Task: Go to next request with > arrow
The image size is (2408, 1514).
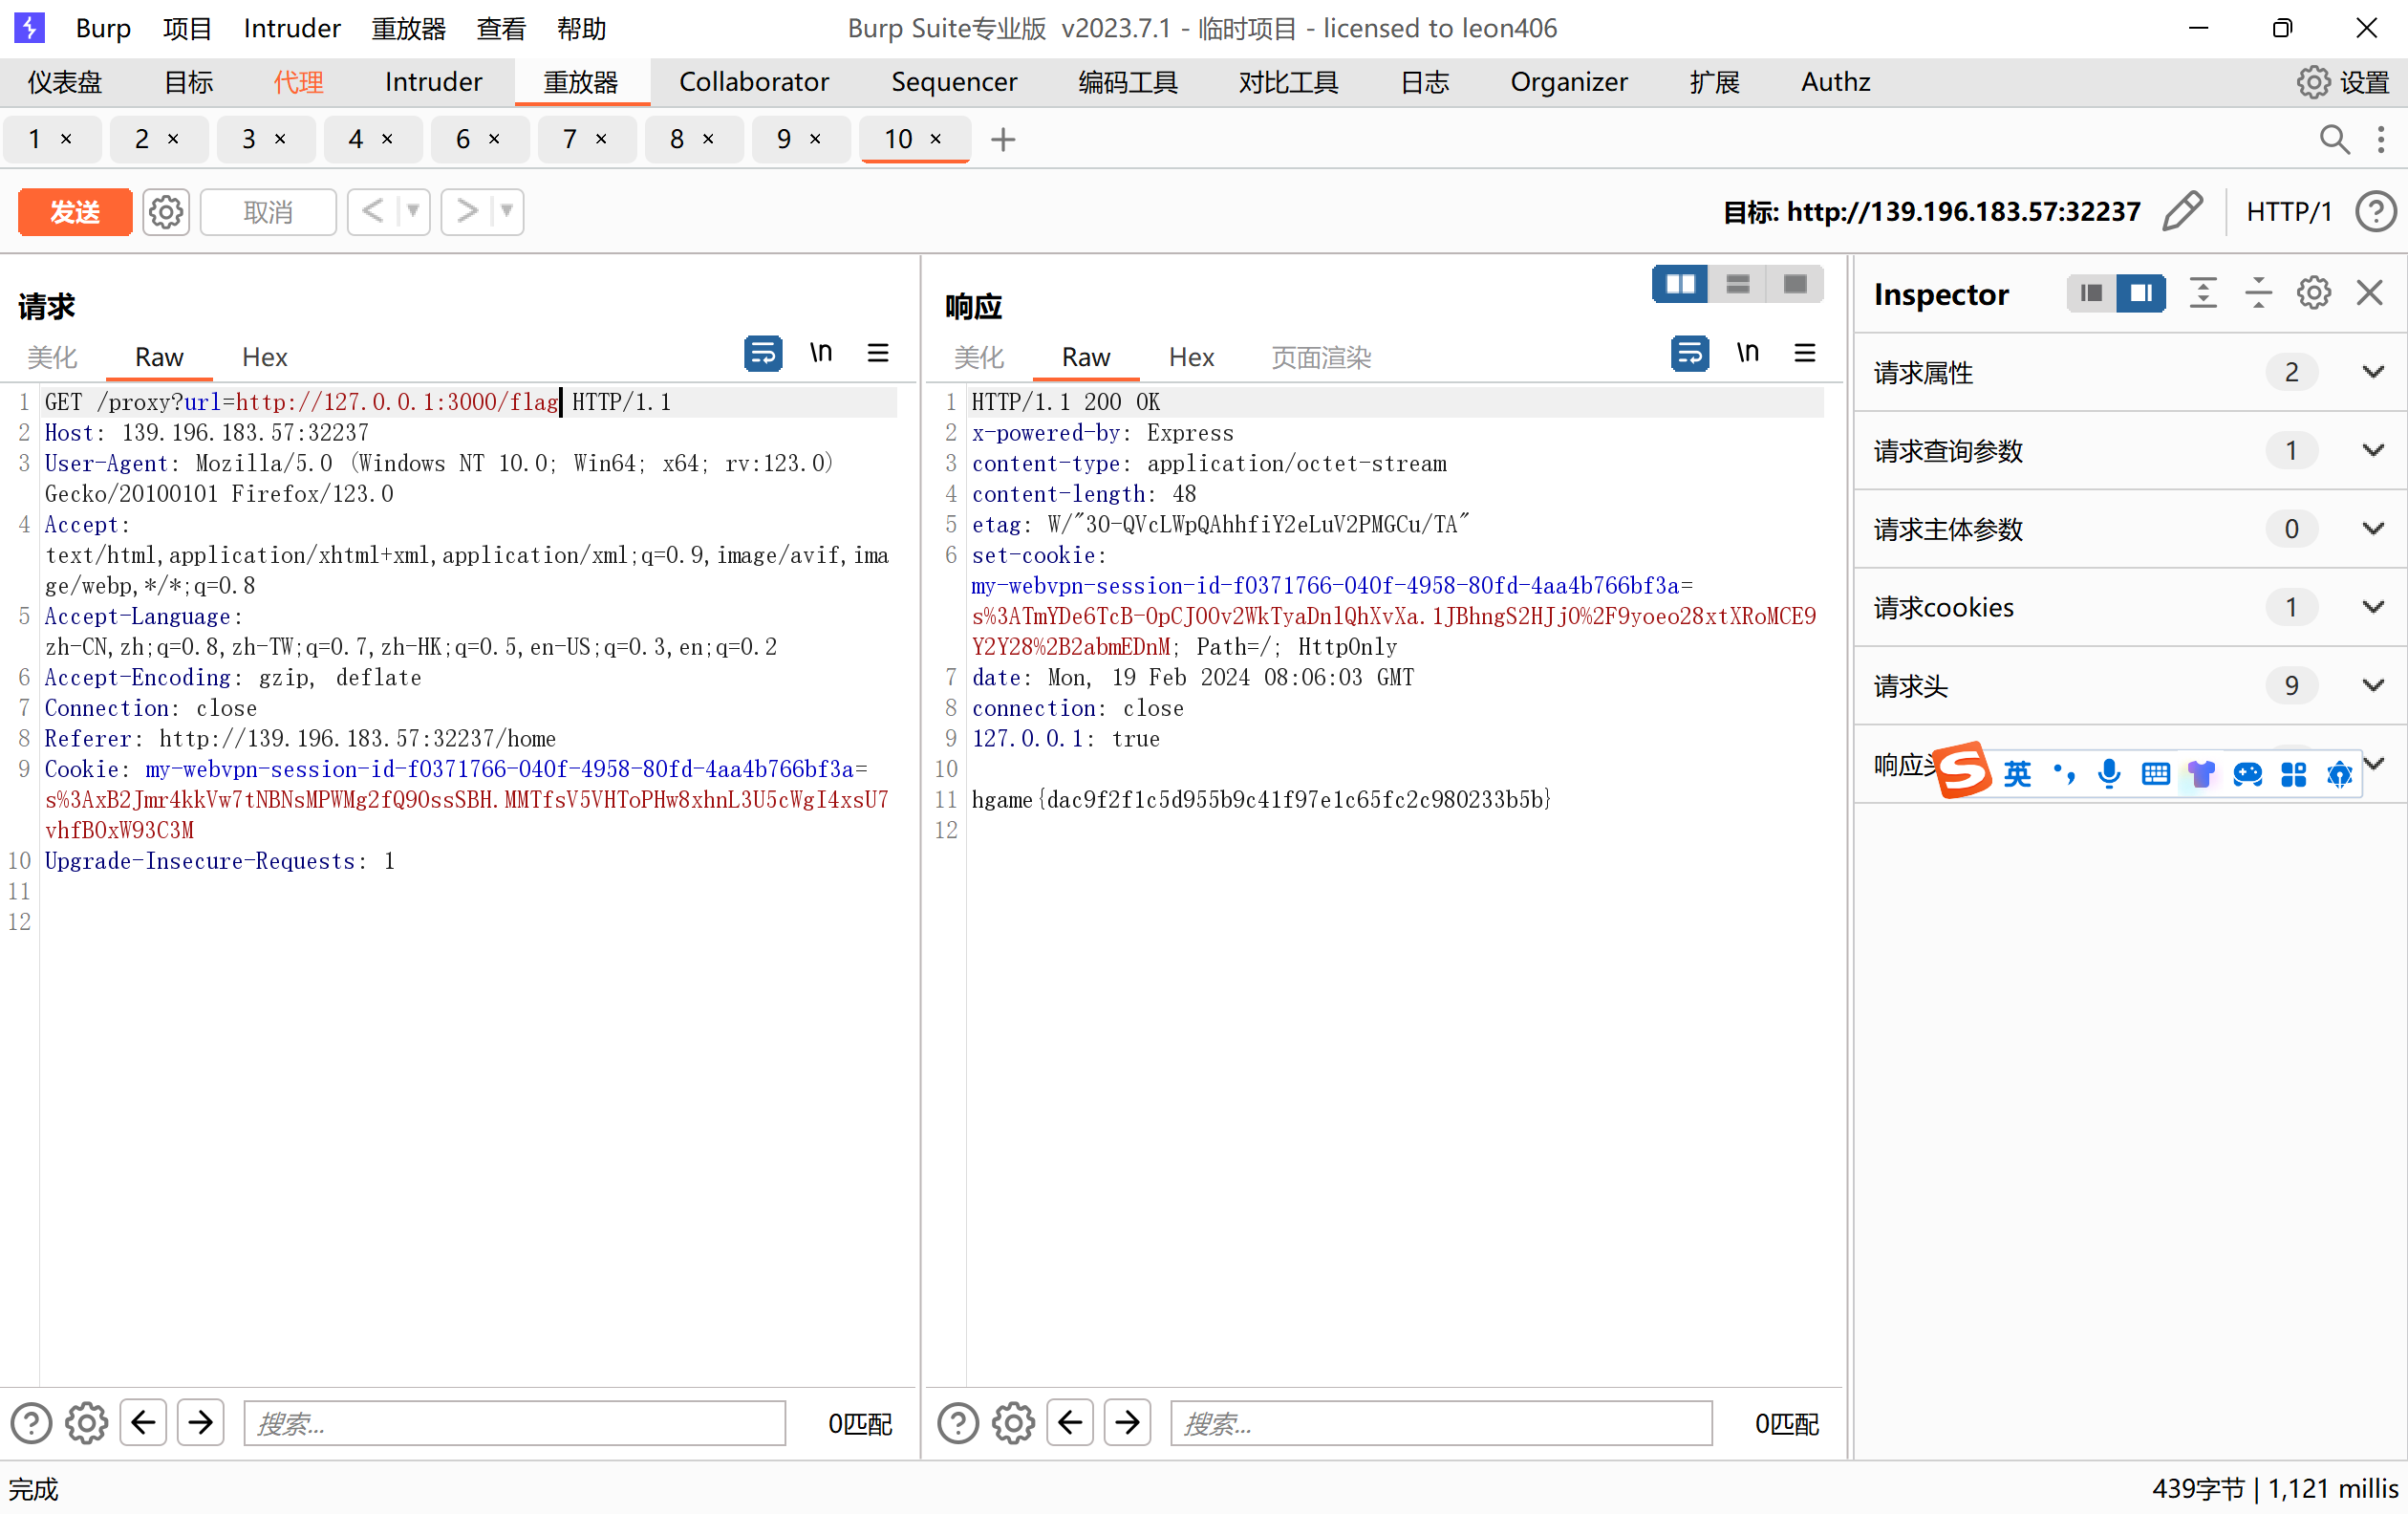Action: [x=466, y=212]
